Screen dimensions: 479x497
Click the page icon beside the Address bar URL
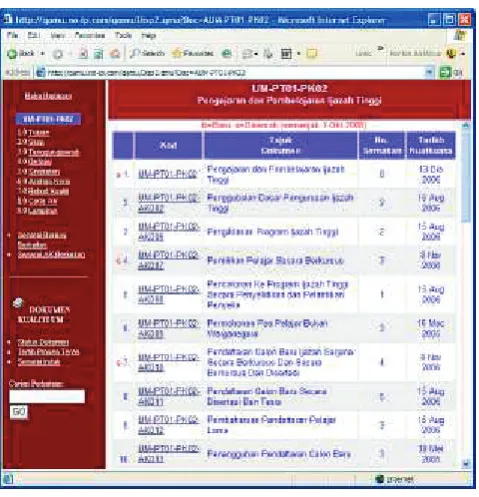point(41,73)
